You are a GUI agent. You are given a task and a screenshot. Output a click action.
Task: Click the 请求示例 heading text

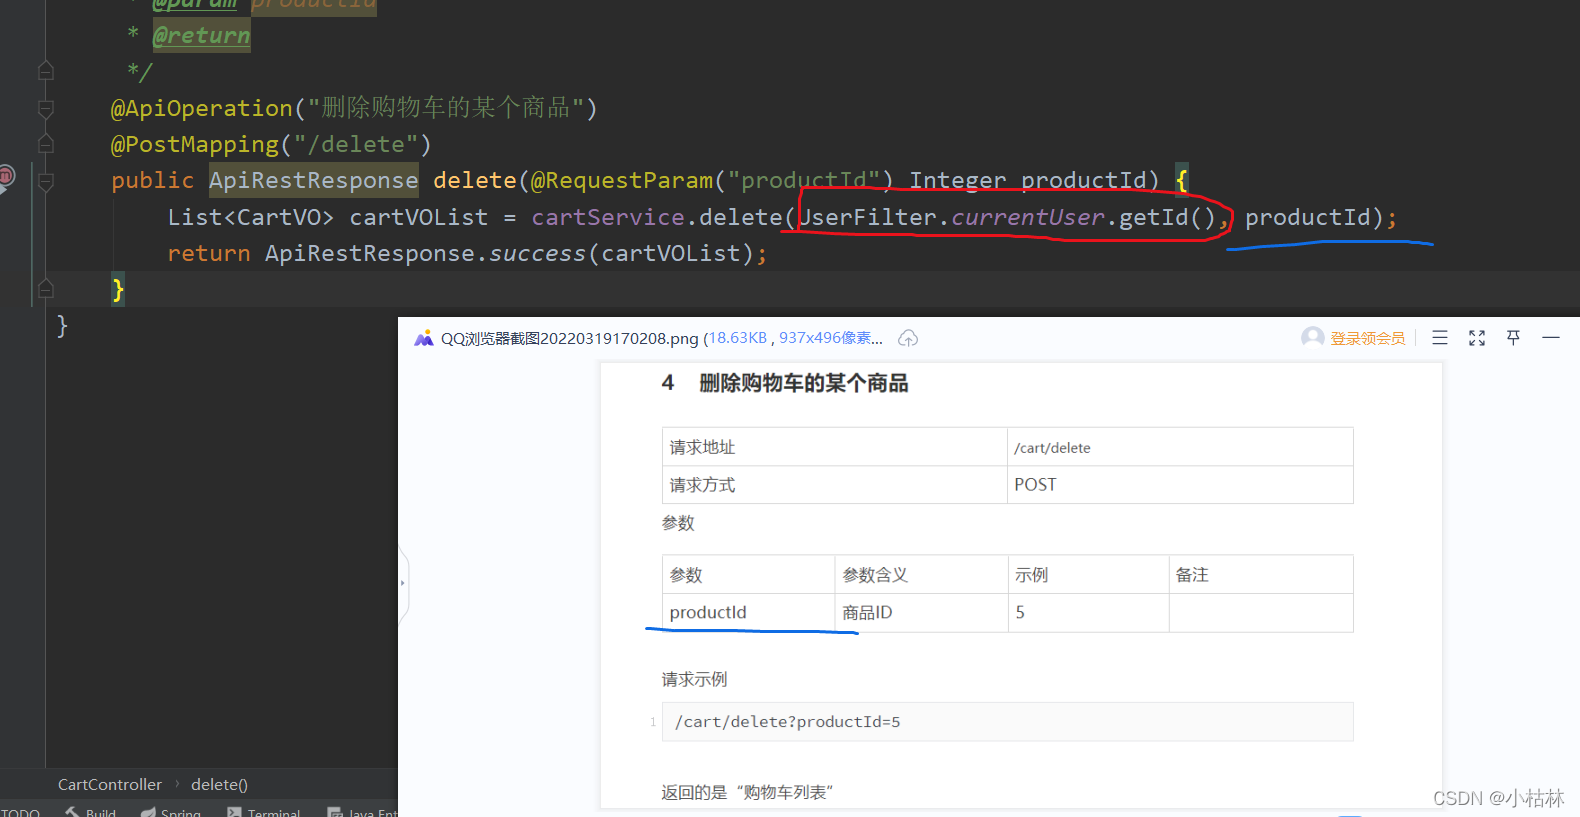point(694,679)
